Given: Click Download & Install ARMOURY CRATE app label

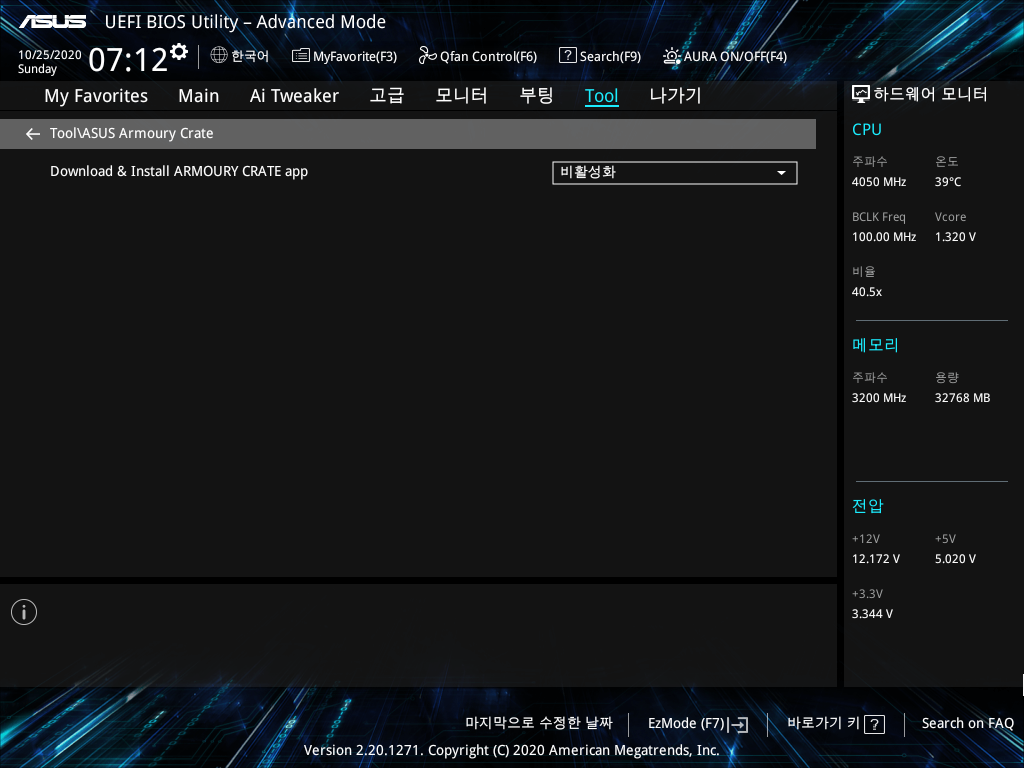Looking at the screenshot, I should [x=179, y=172].
